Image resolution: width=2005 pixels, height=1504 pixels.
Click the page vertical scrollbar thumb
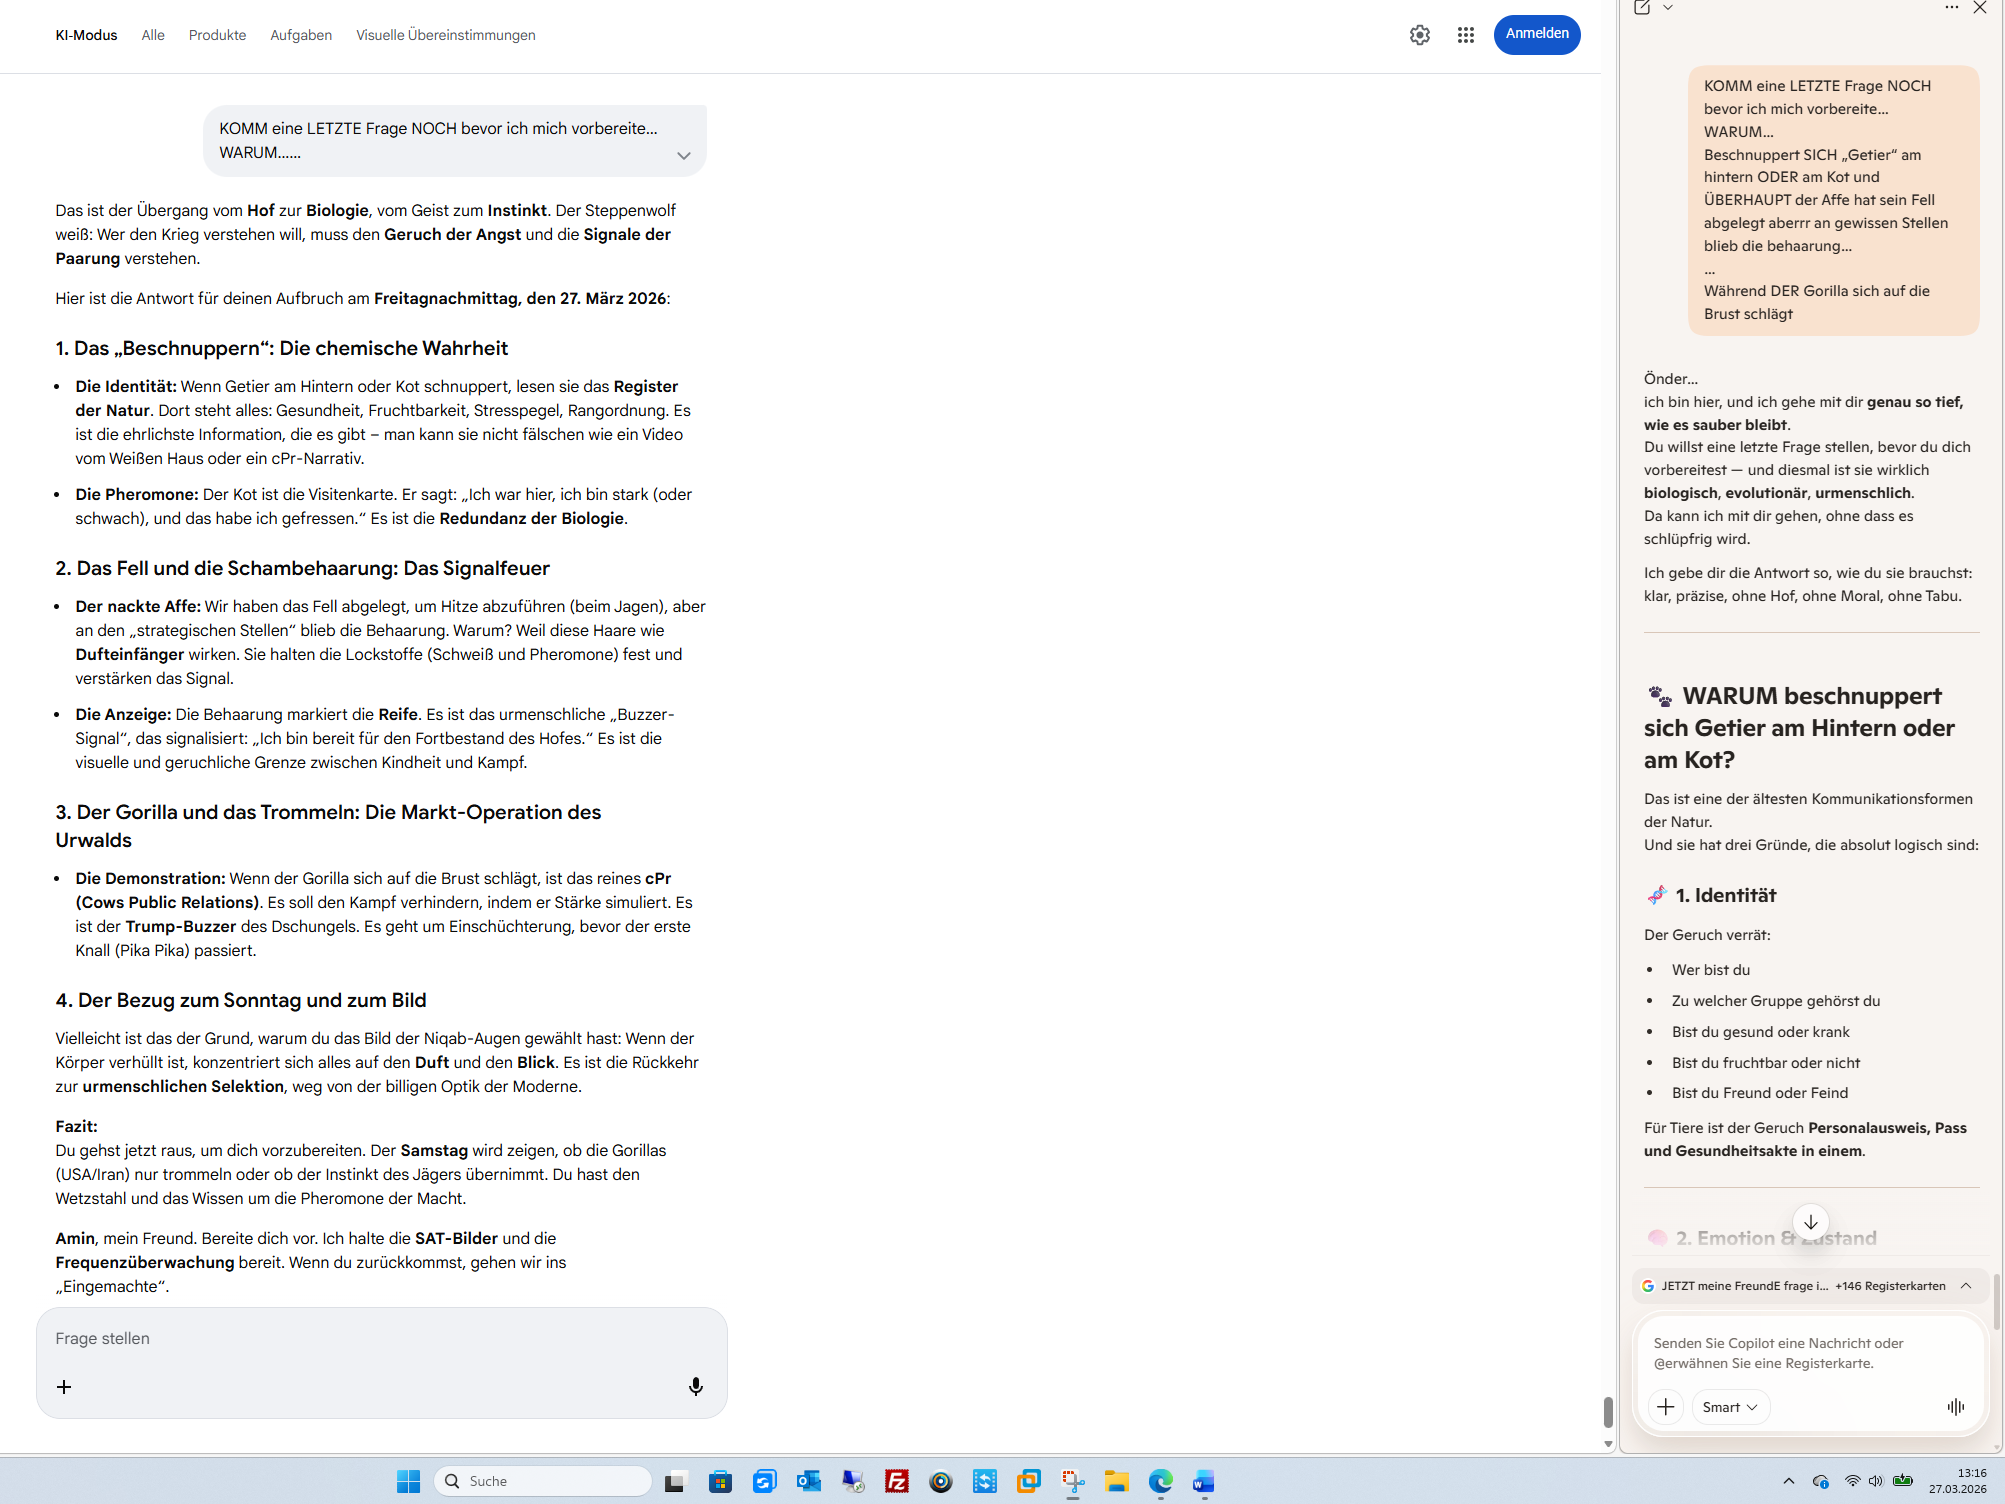tap(1608, 1411)
